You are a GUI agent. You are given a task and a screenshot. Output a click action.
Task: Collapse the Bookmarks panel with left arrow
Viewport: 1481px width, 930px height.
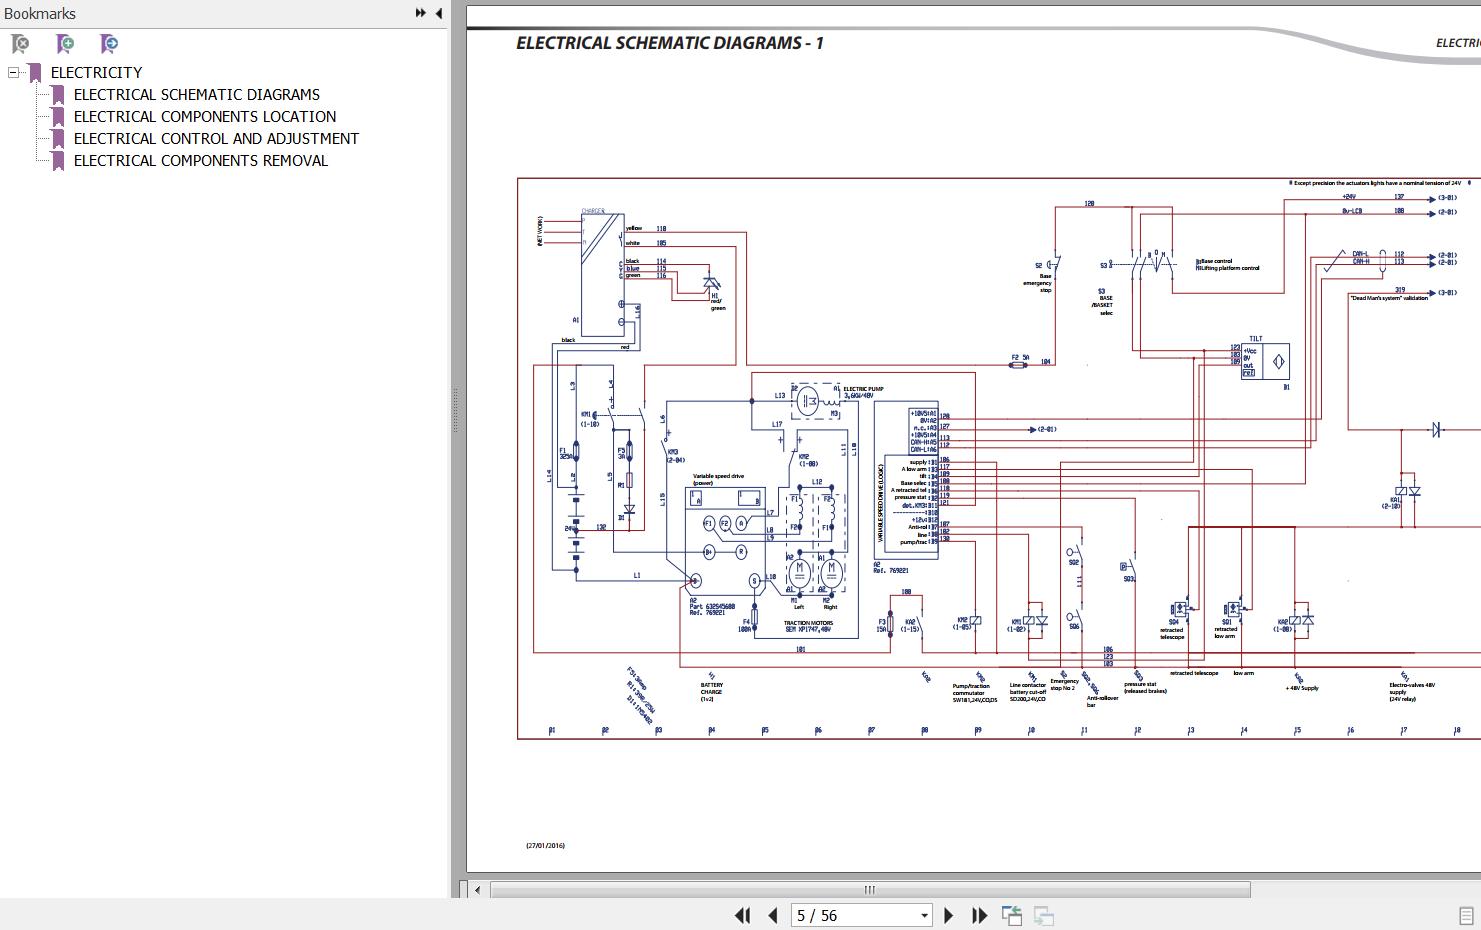[x=439, y=13]
